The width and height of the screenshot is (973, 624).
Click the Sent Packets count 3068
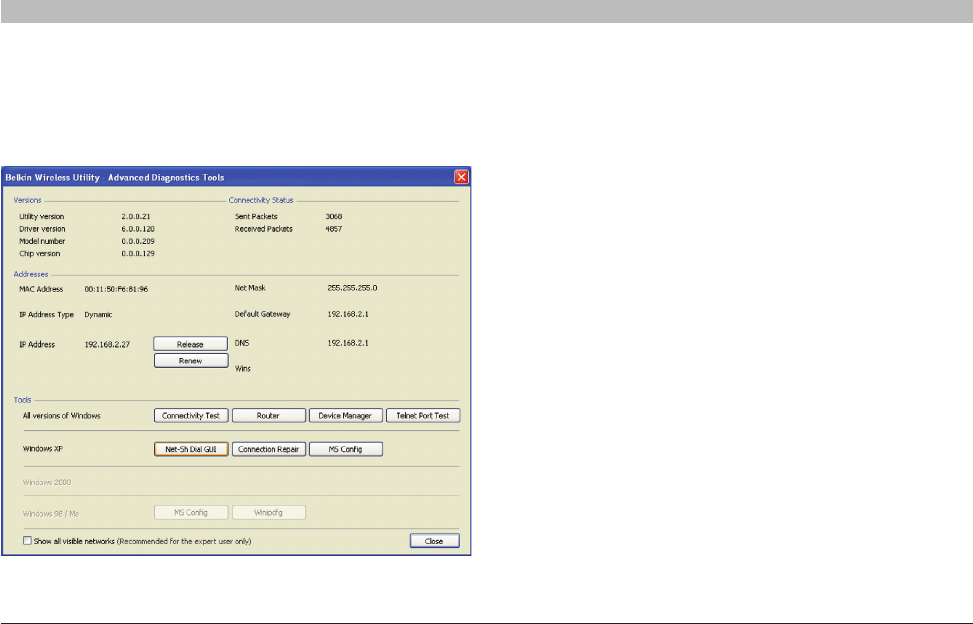point(336,216)
